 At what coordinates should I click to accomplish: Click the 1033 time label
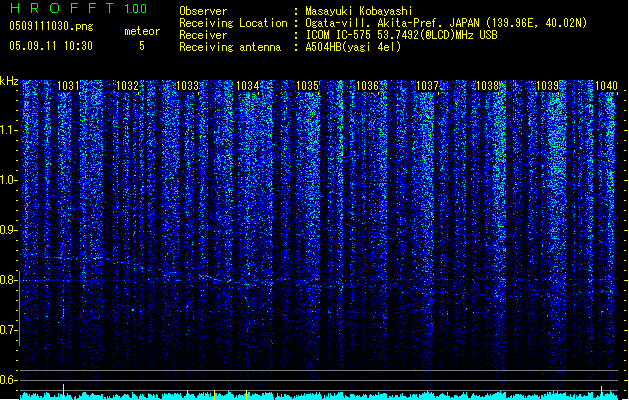[187, 86]
